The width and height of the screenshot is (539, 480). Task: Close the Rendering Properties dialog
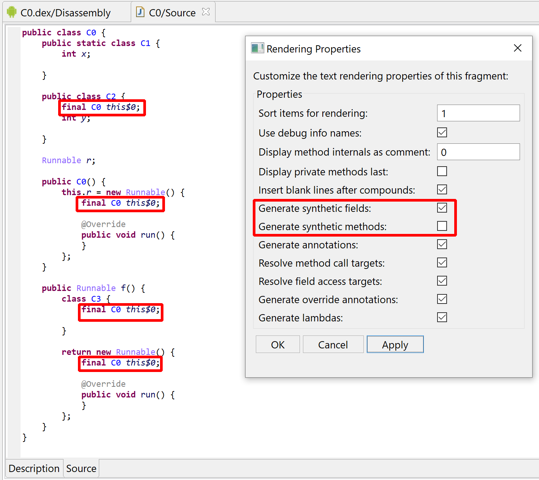tap(517, 48)
